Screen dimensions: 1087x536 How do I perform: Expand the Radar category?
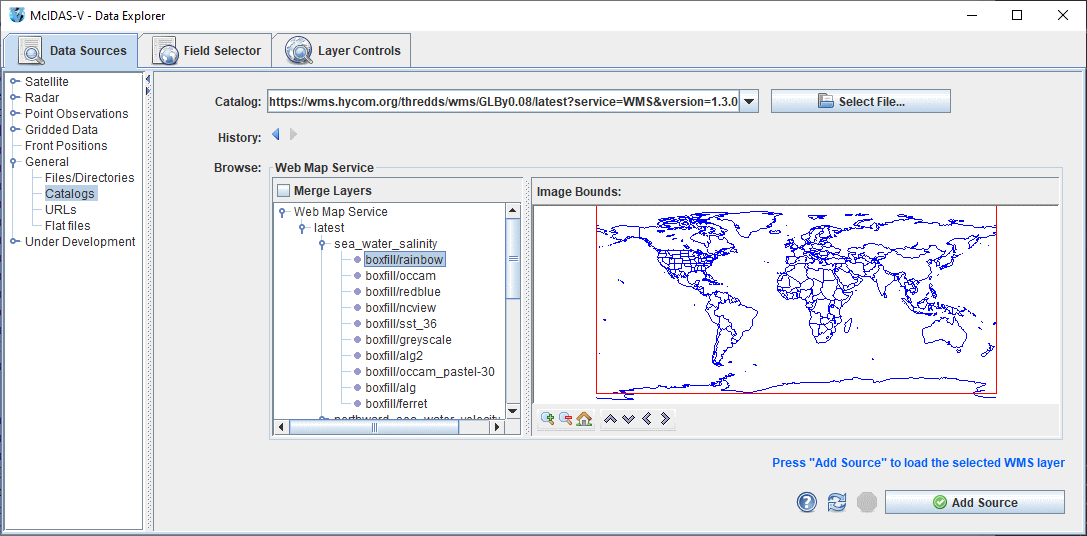tap(15, 98)
